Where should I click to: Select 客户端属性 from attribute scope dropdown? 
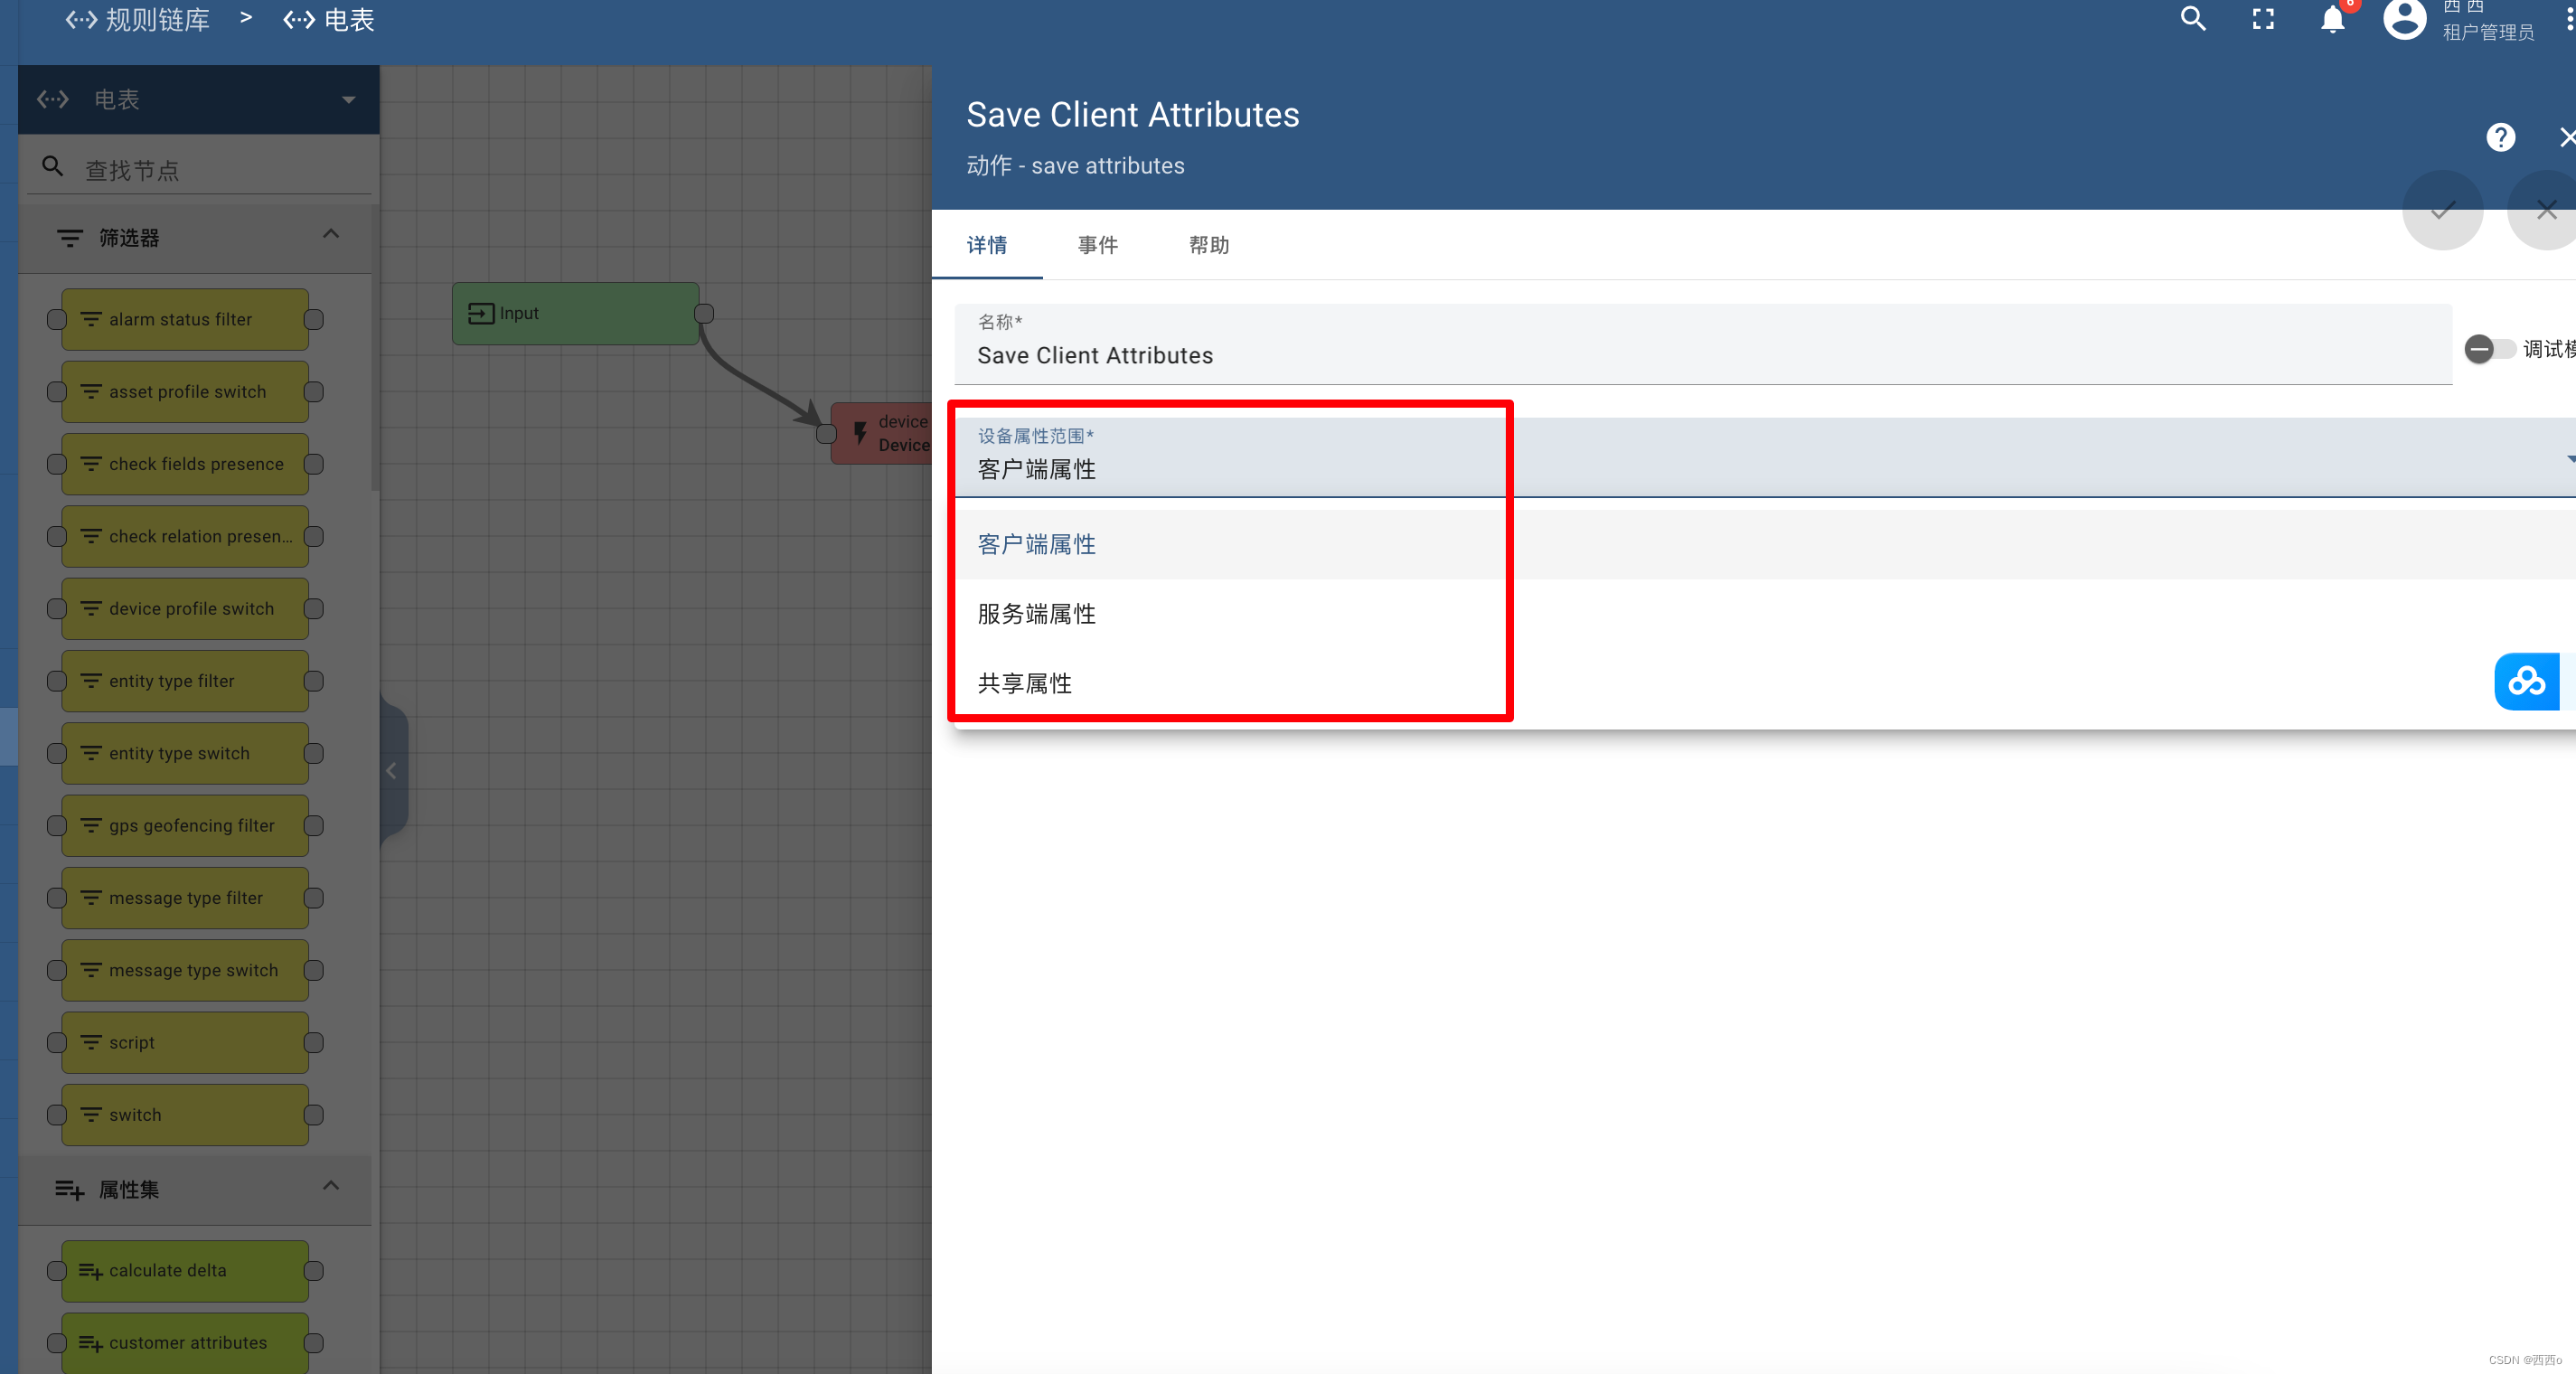pyautogui.click(x=1036, y=544)
